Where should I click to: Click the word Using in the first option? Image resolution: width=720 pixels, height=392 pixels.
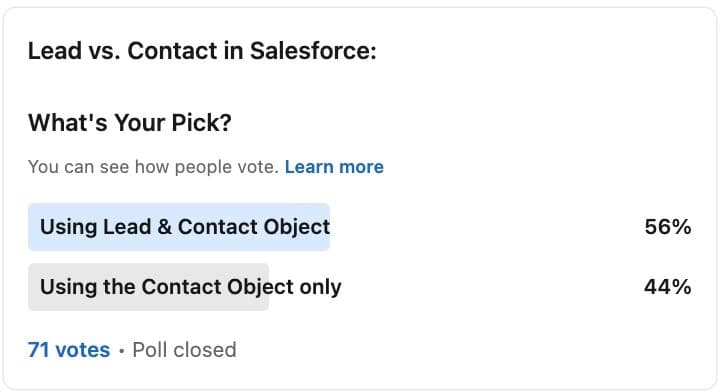68,227
